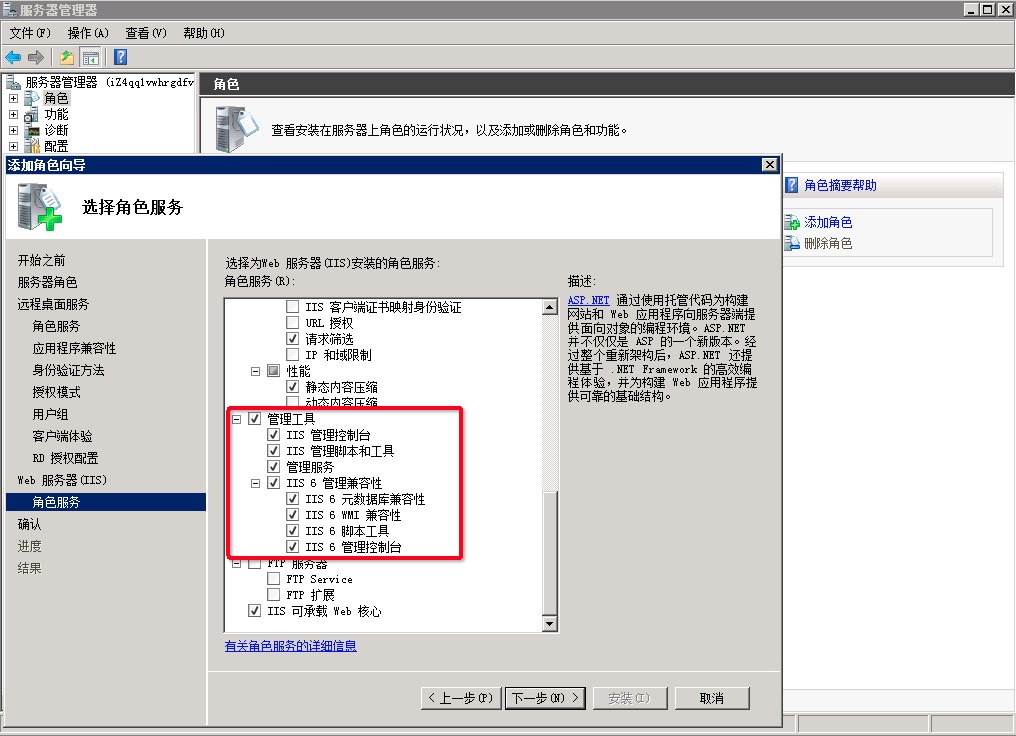Uncheck the IIS 管理控制台 checkbox
1016x736 pixels.
click(x=273, y=435)
